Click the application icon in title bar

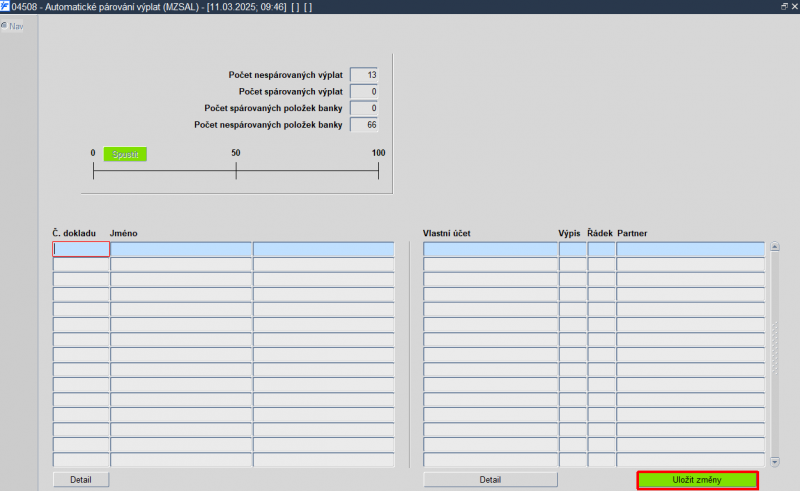(x=5, y=7)
